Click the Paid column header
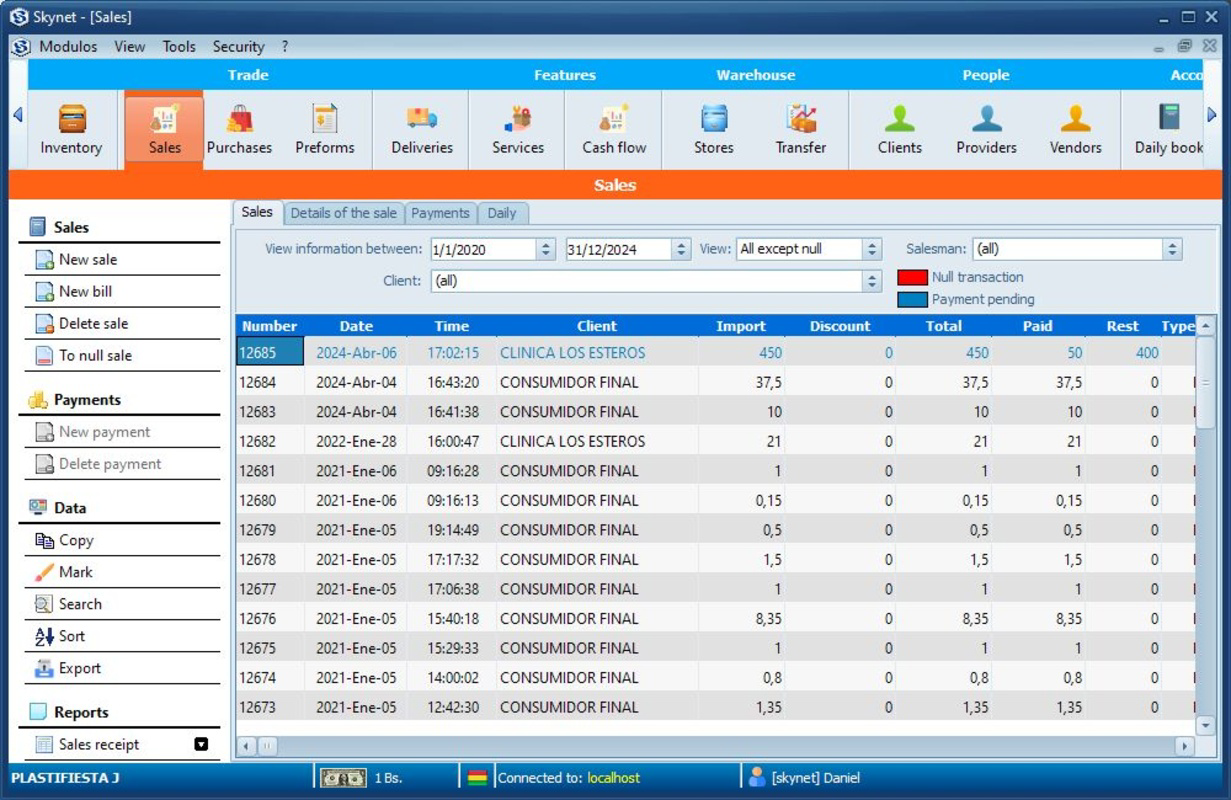Image resolution: width=1231 pixels, height=800 pixels. coord(1038,326)
